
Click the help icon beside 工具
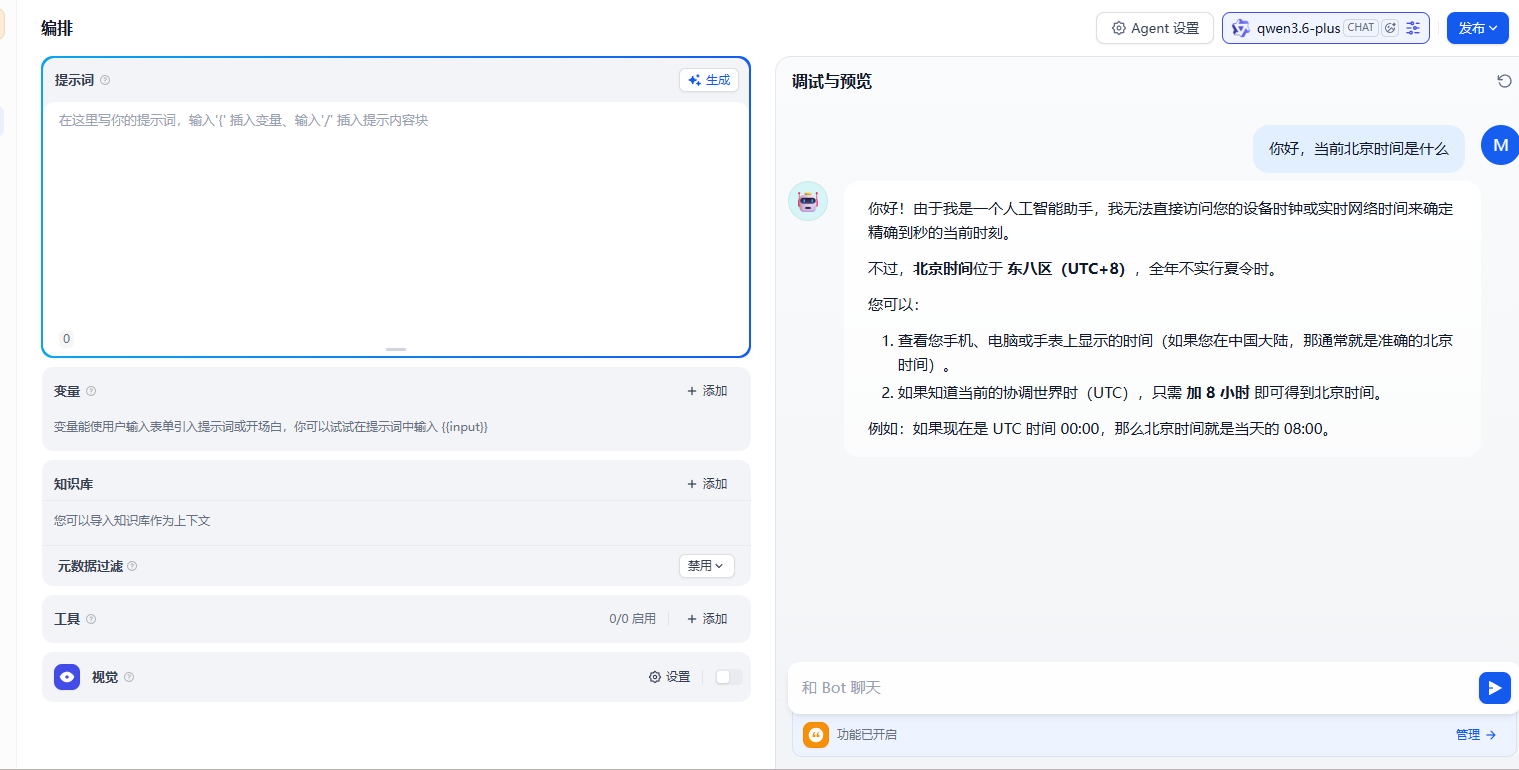coord(91,619)
